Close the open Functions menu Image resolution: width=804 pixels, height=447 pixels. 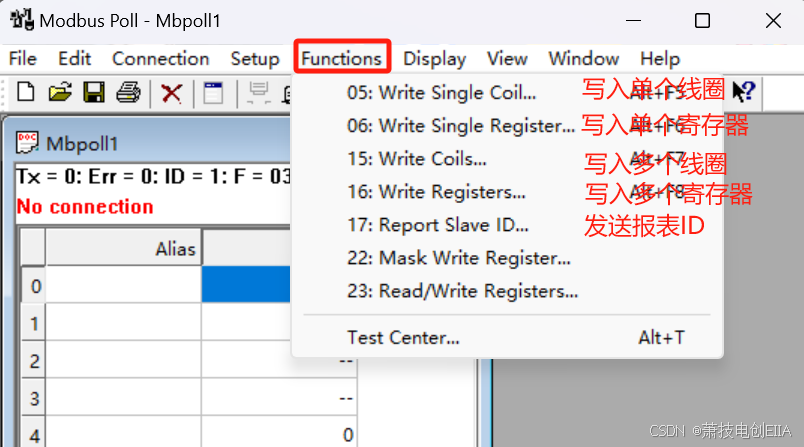(x=342, y=58)
